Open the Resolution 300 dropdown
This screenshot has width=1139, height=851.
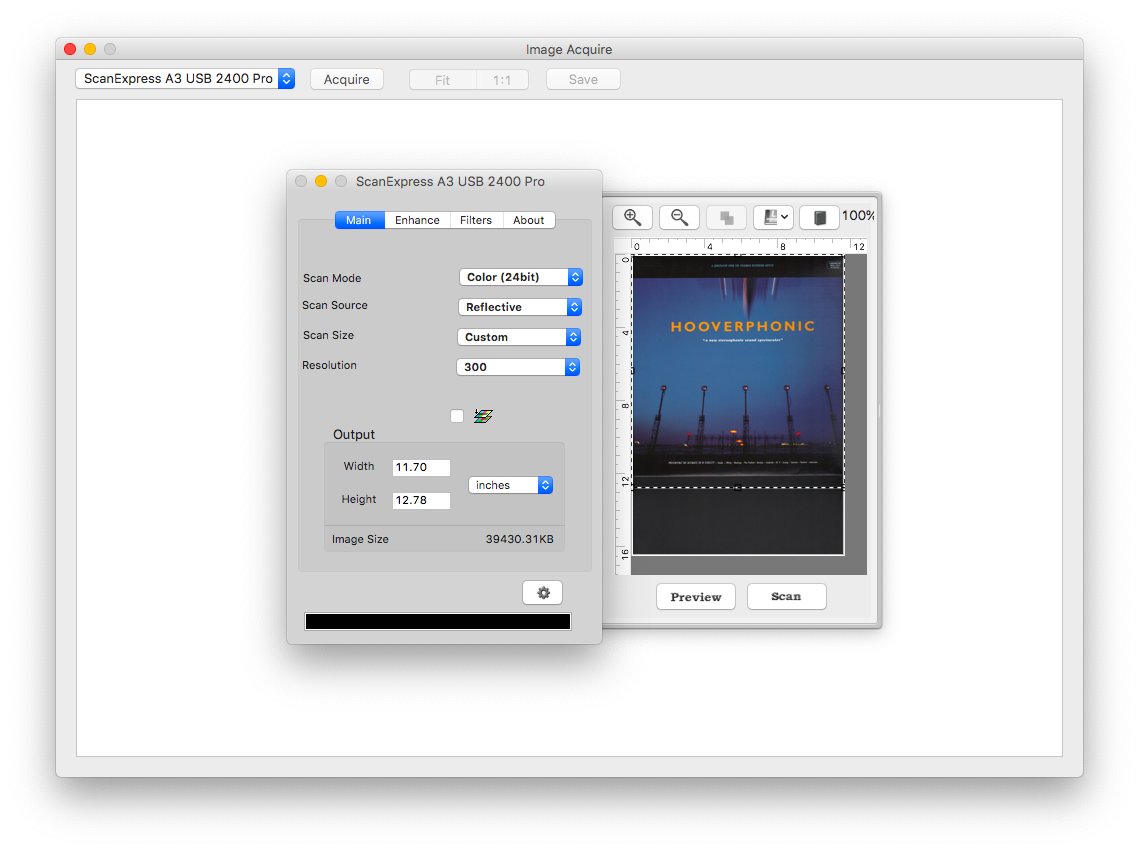[518, 367]
